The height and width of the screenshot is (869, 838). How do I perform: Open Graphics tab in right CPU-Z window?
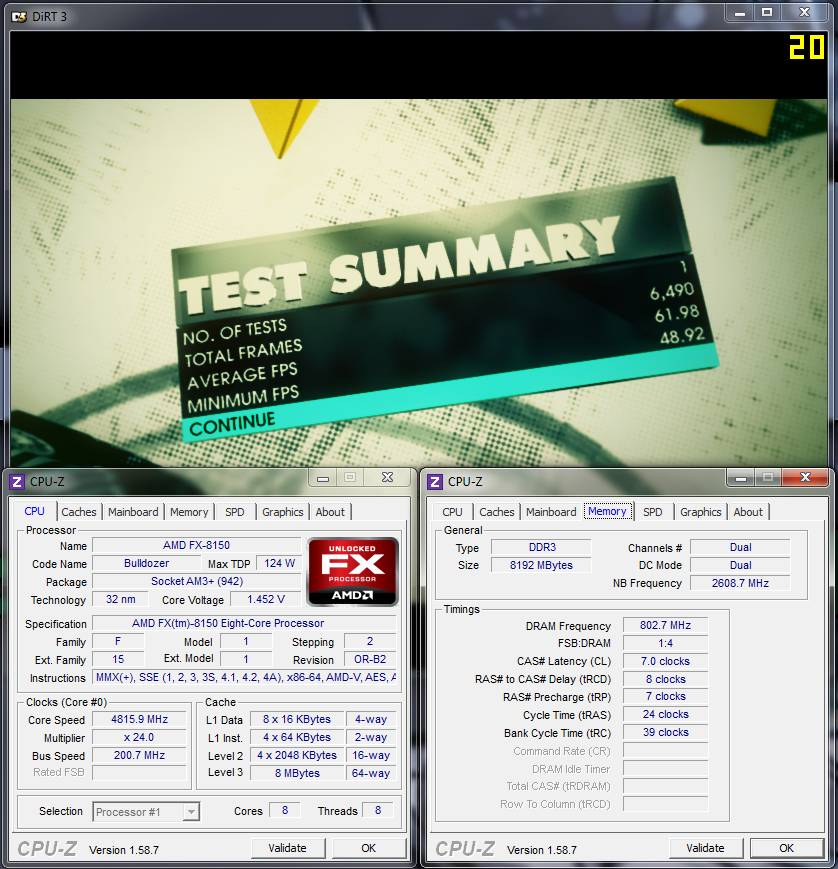tap(700, 512)
